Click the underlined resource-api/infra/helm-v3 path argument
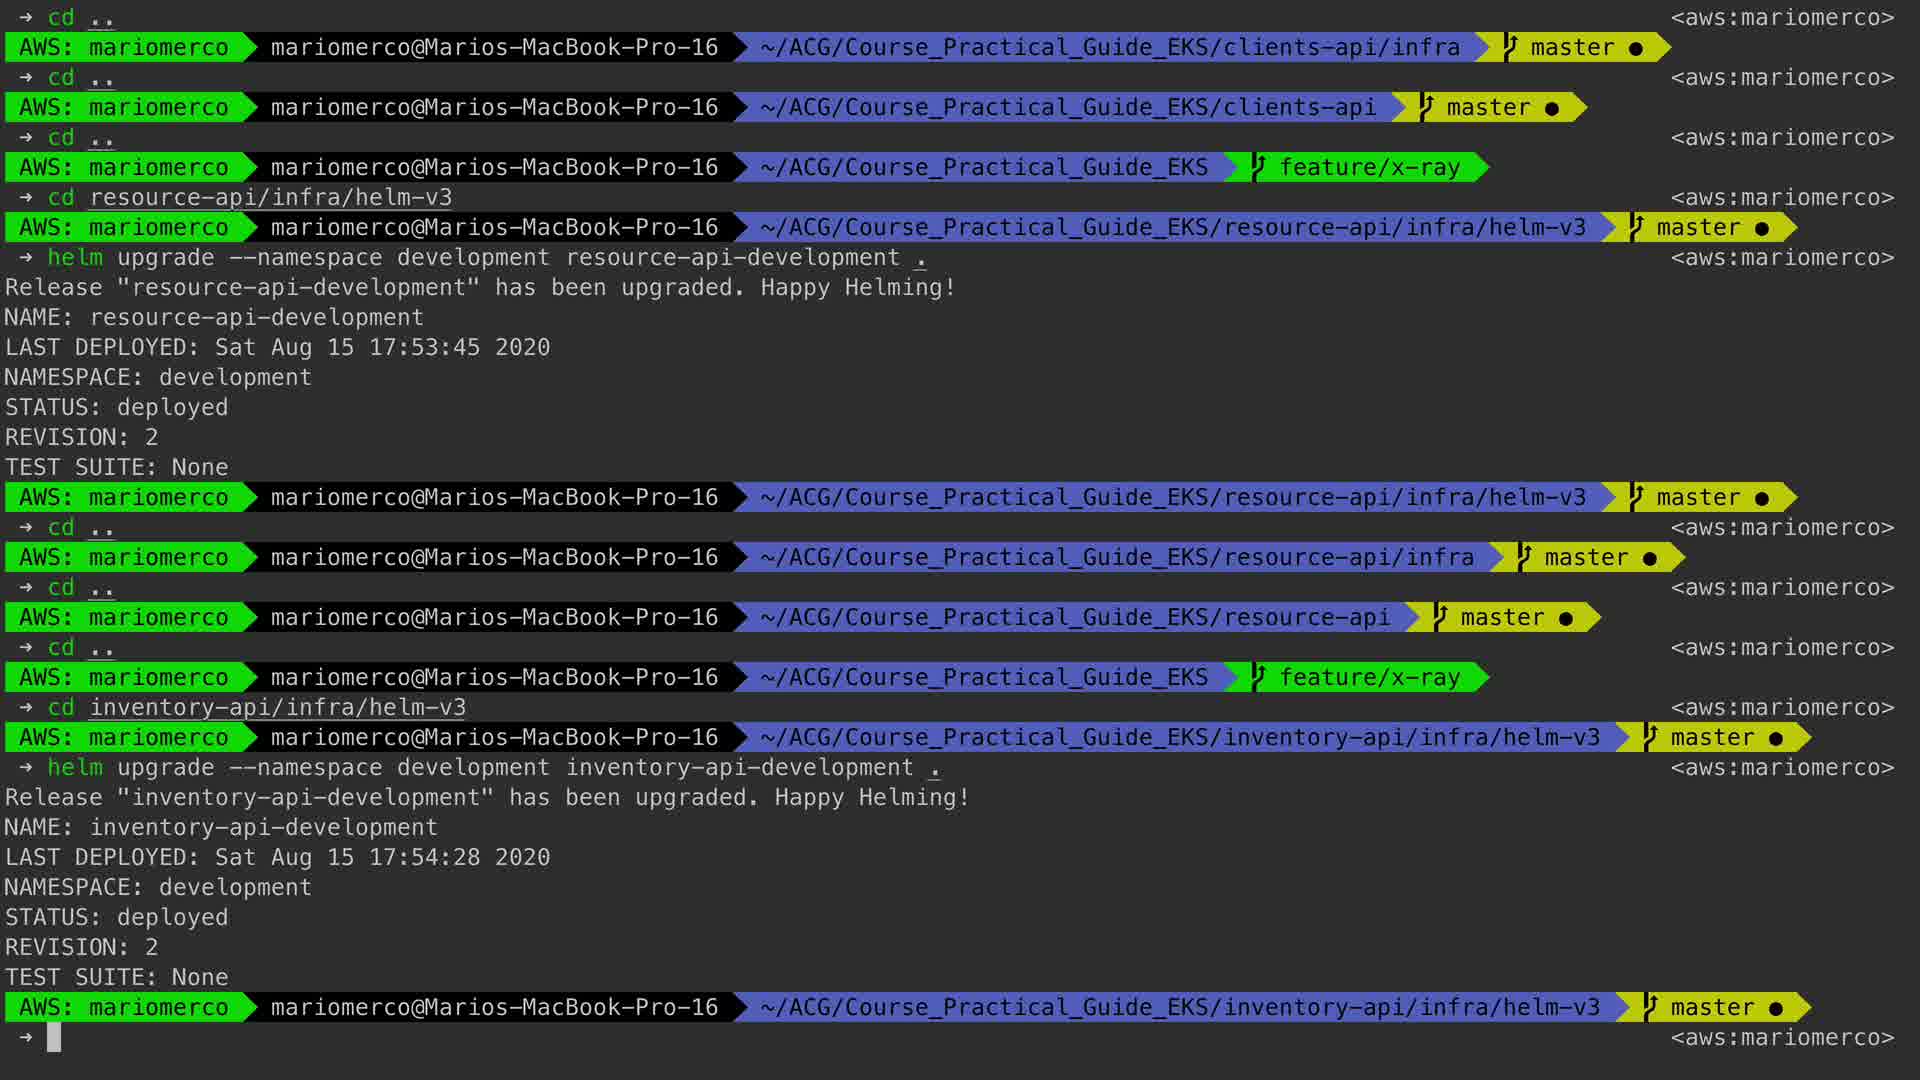Screen dimensions: 1920x1080 [x=270, y=197]
